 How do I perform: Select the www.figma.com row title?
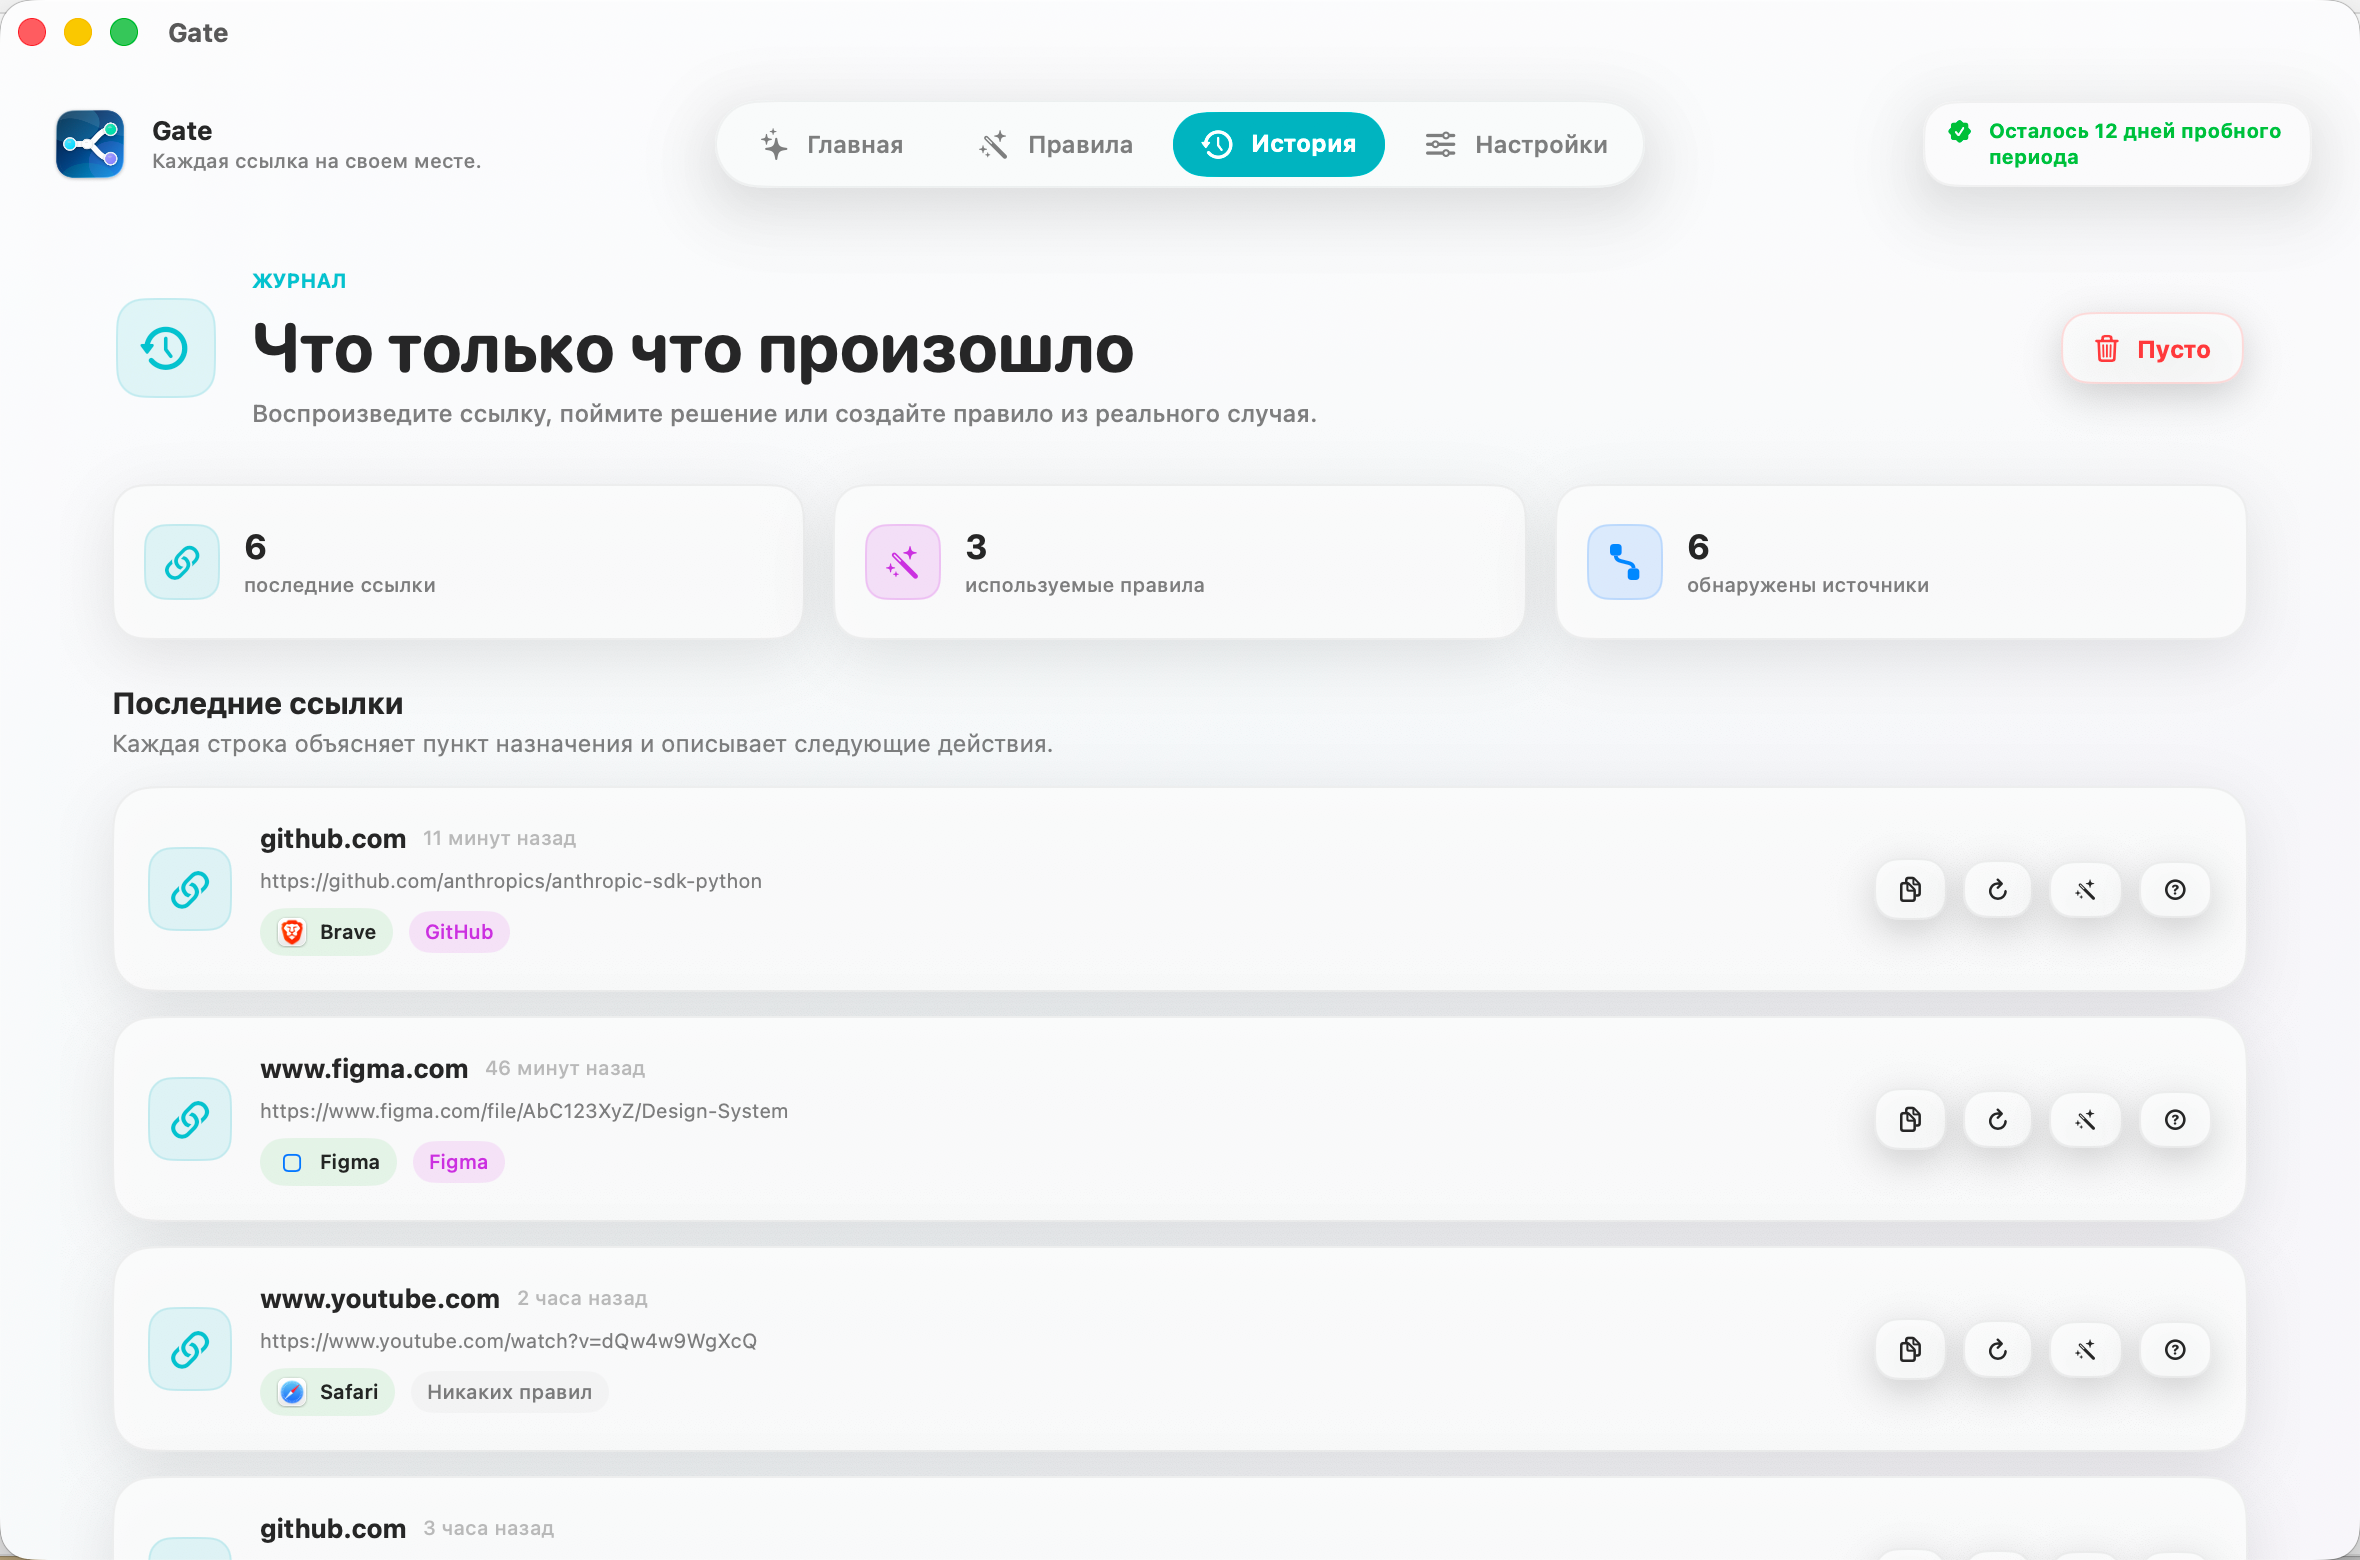(364, 1069)
